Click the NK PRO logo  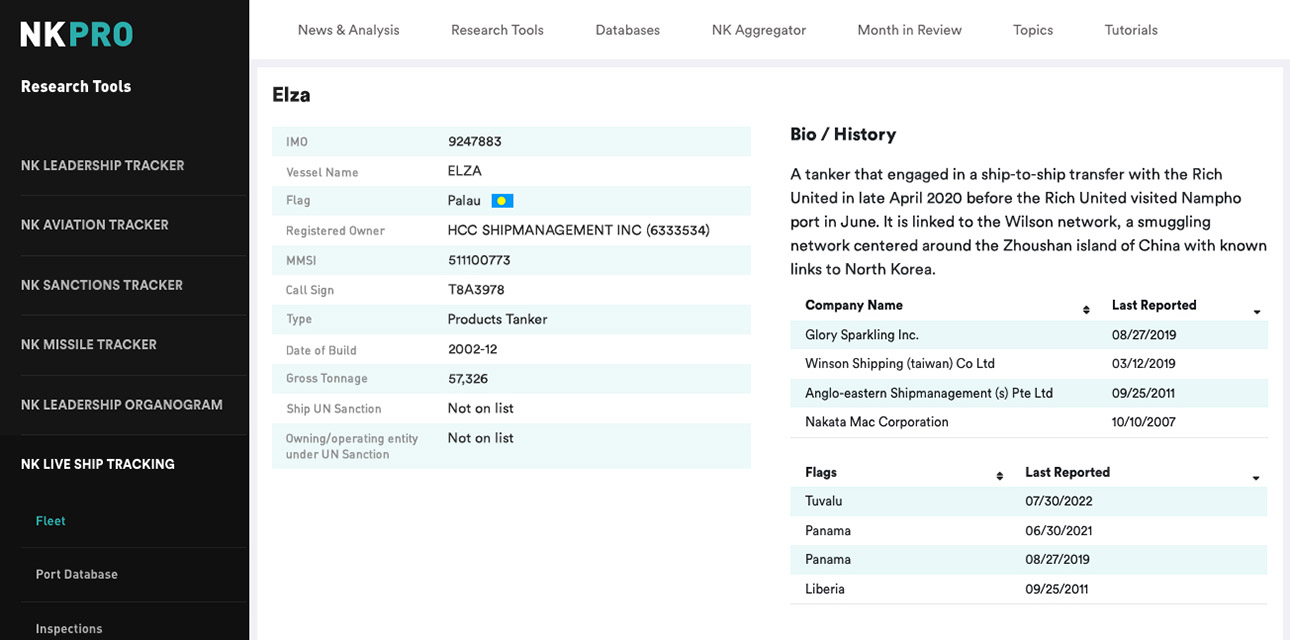77,34
